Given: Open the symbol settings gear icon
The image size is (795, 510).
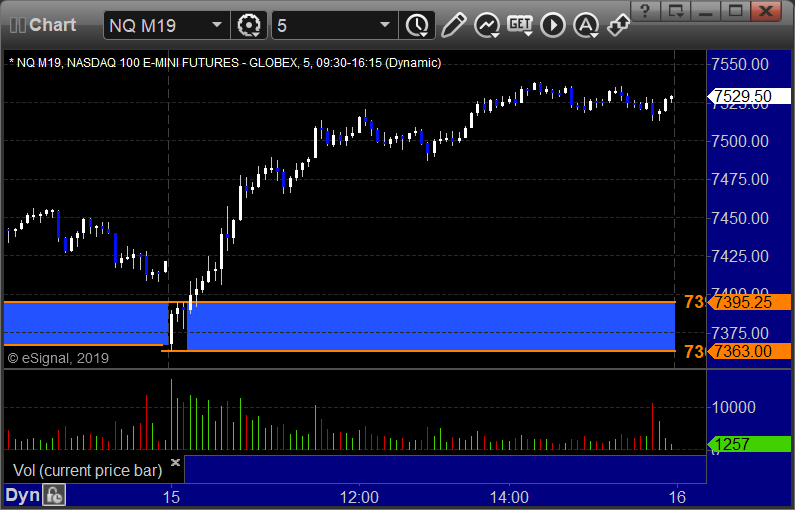Looking at the screenshot, I should [248, 25].
